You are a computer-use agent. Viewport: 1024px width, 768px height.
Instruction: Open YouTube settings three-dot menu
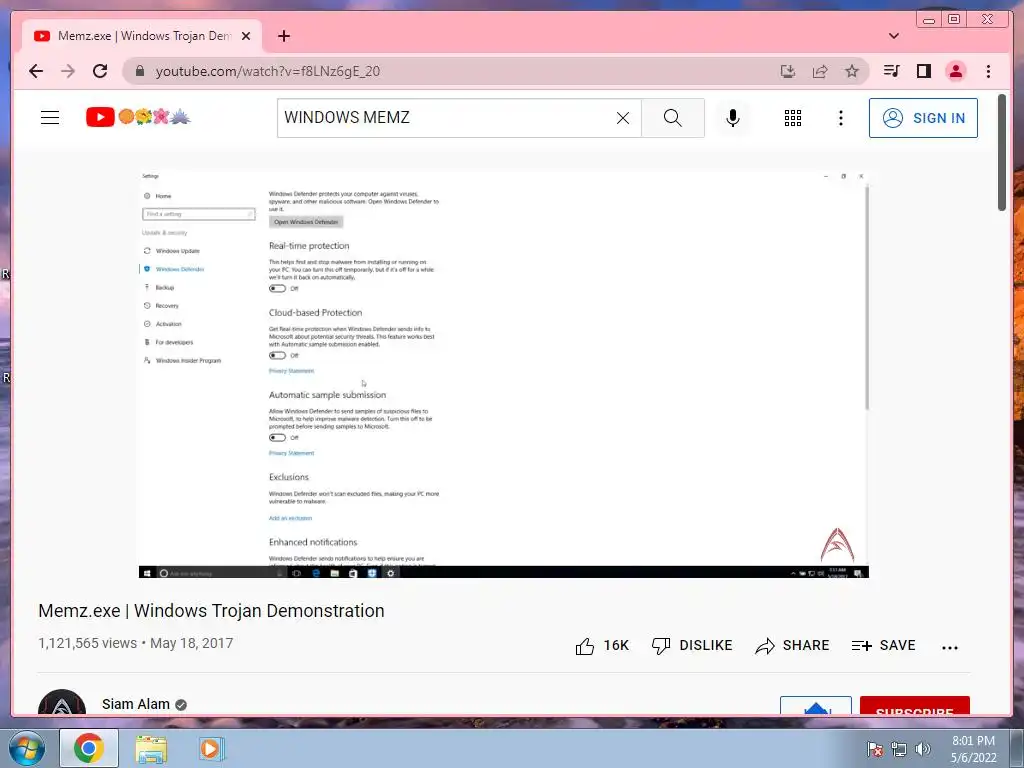pyautogui.click(x=840, y=118)
